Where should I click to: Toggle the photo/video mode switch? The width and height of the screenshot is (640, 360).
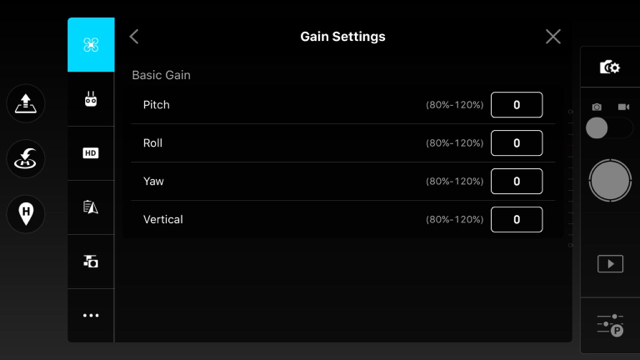(609, 128)
